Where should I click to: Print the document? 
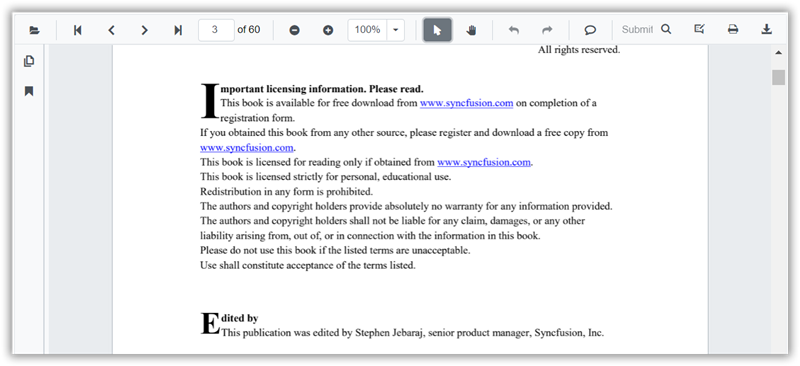pos(733,29)
